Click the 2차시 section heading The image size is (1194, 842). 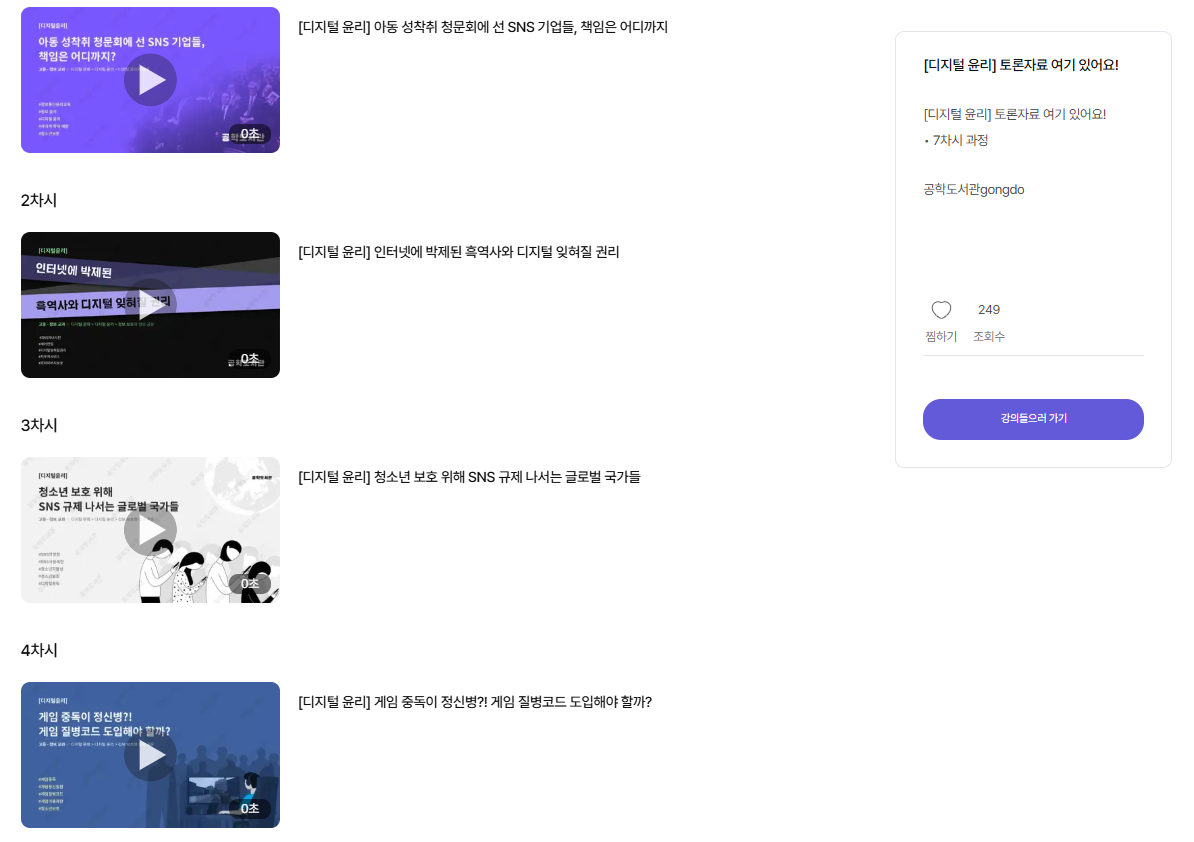click(39, 200)
